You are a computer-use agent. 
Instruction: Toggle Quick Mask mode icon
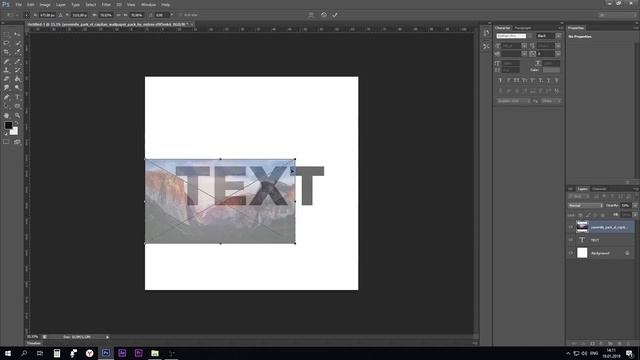click(x=7, y=142)
